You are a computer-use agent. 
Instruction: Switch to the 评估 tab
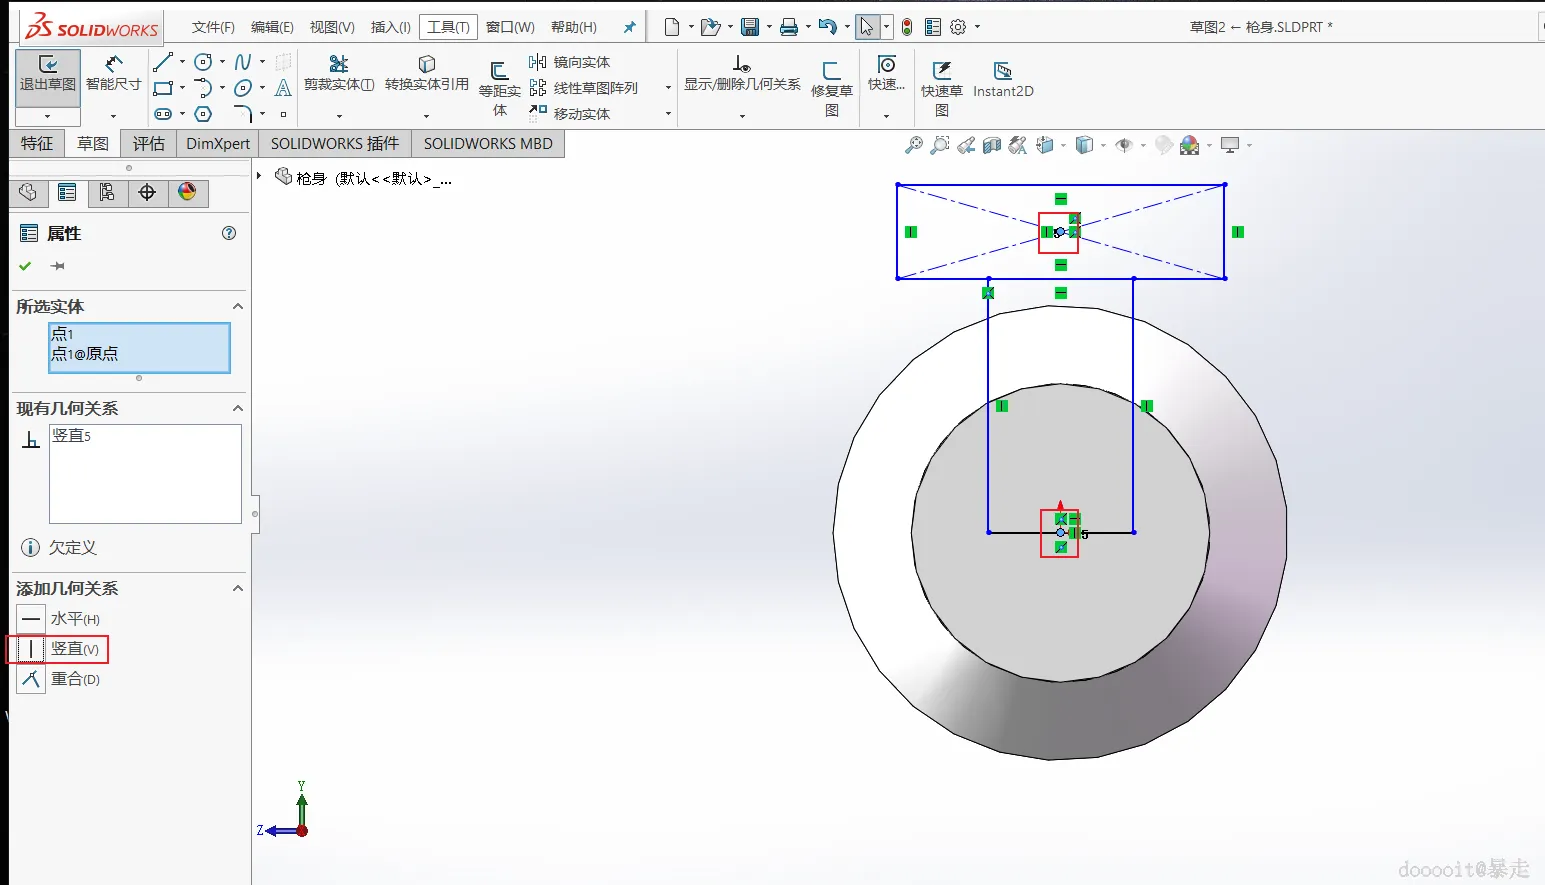(x=148, y=144)
